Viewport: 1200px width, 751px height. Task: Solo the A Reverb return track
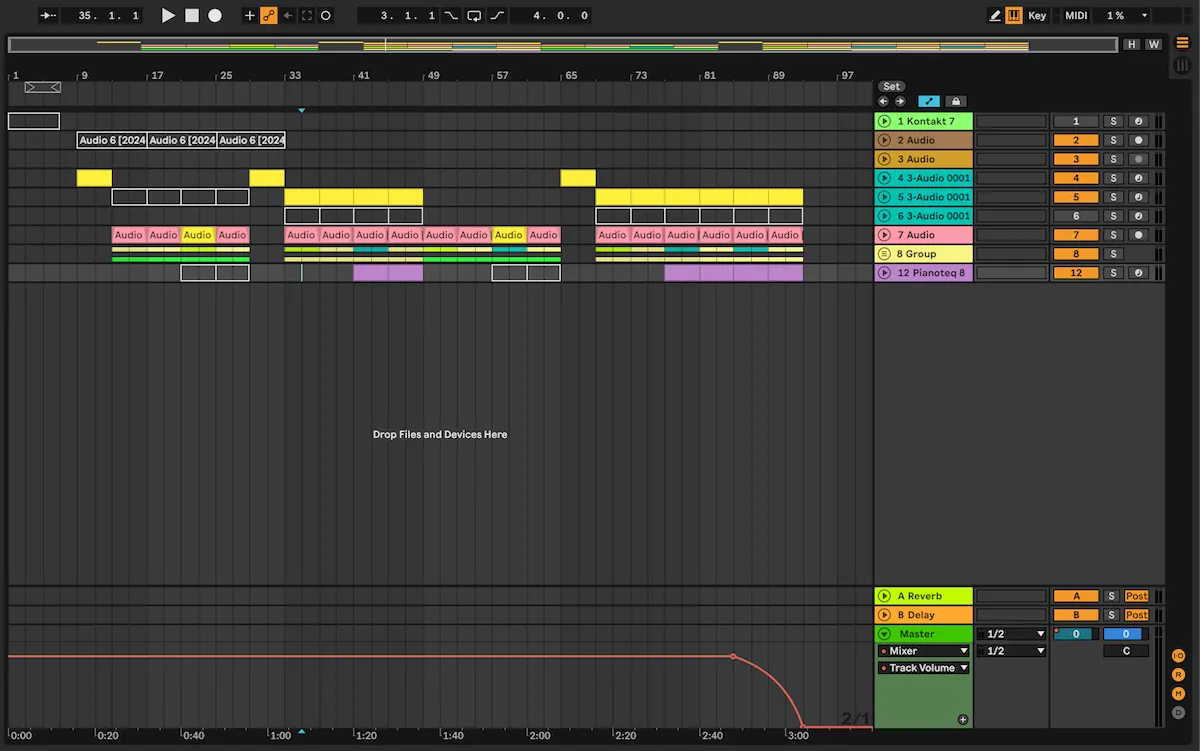pyautogui.click(x=1113, y=596)
